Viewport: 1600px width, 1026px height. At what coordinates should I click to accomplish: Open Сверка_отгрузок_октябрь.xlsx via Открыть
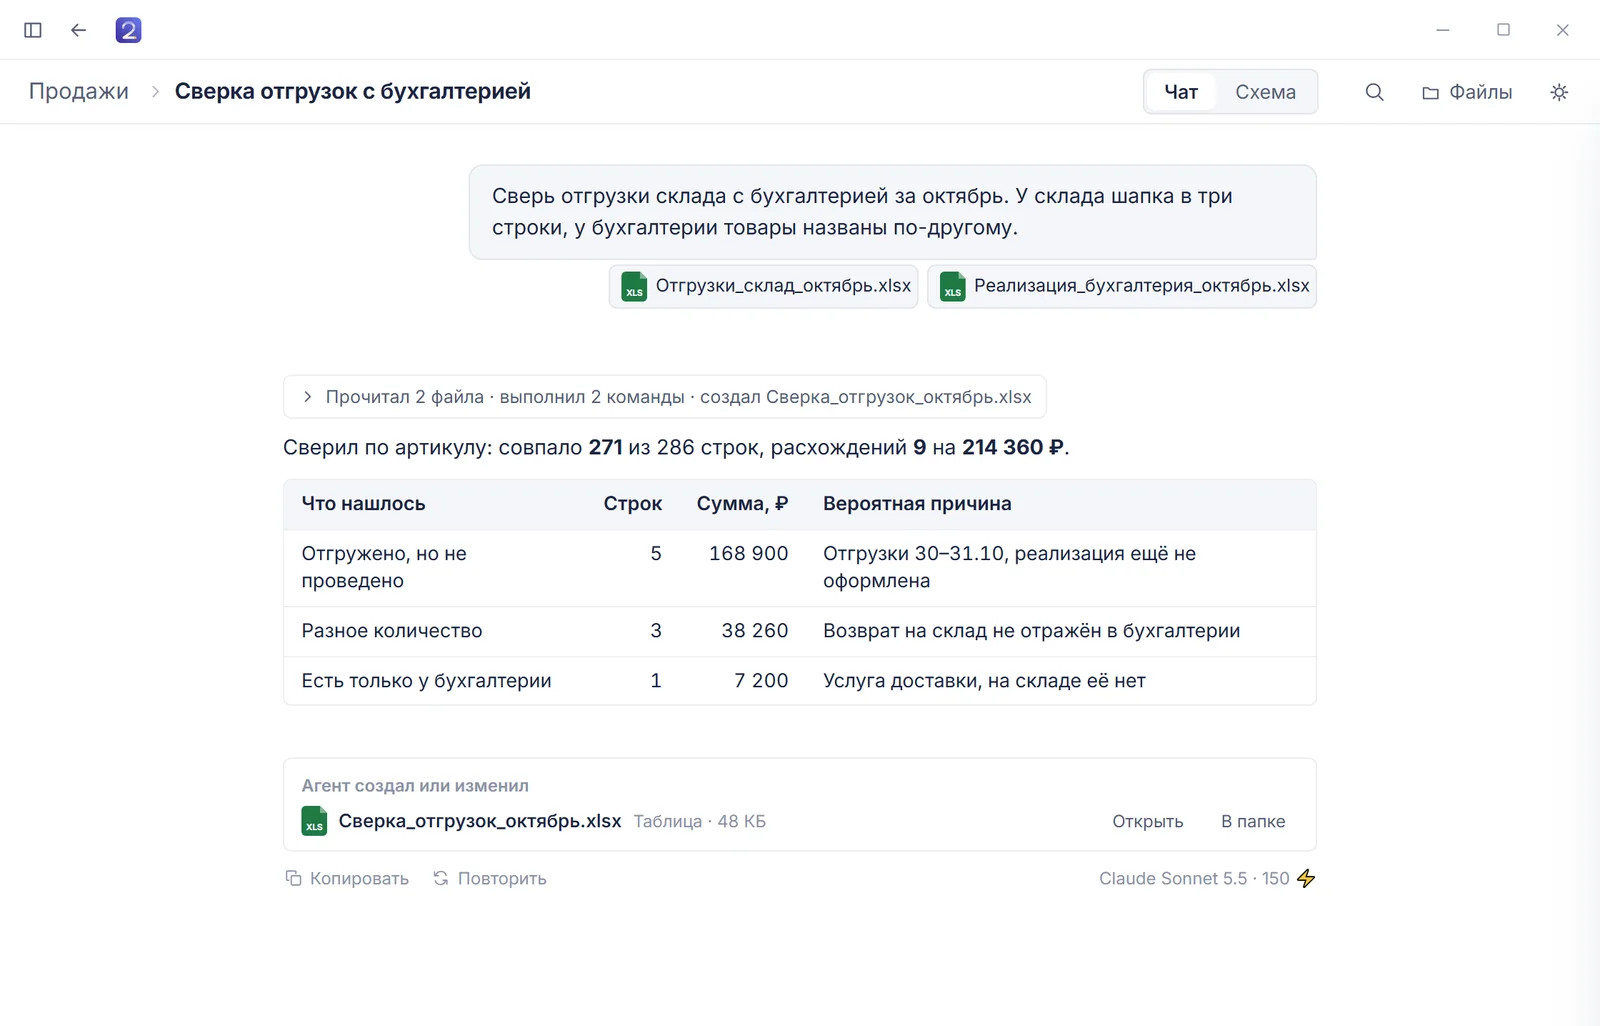click(1148, 821)
